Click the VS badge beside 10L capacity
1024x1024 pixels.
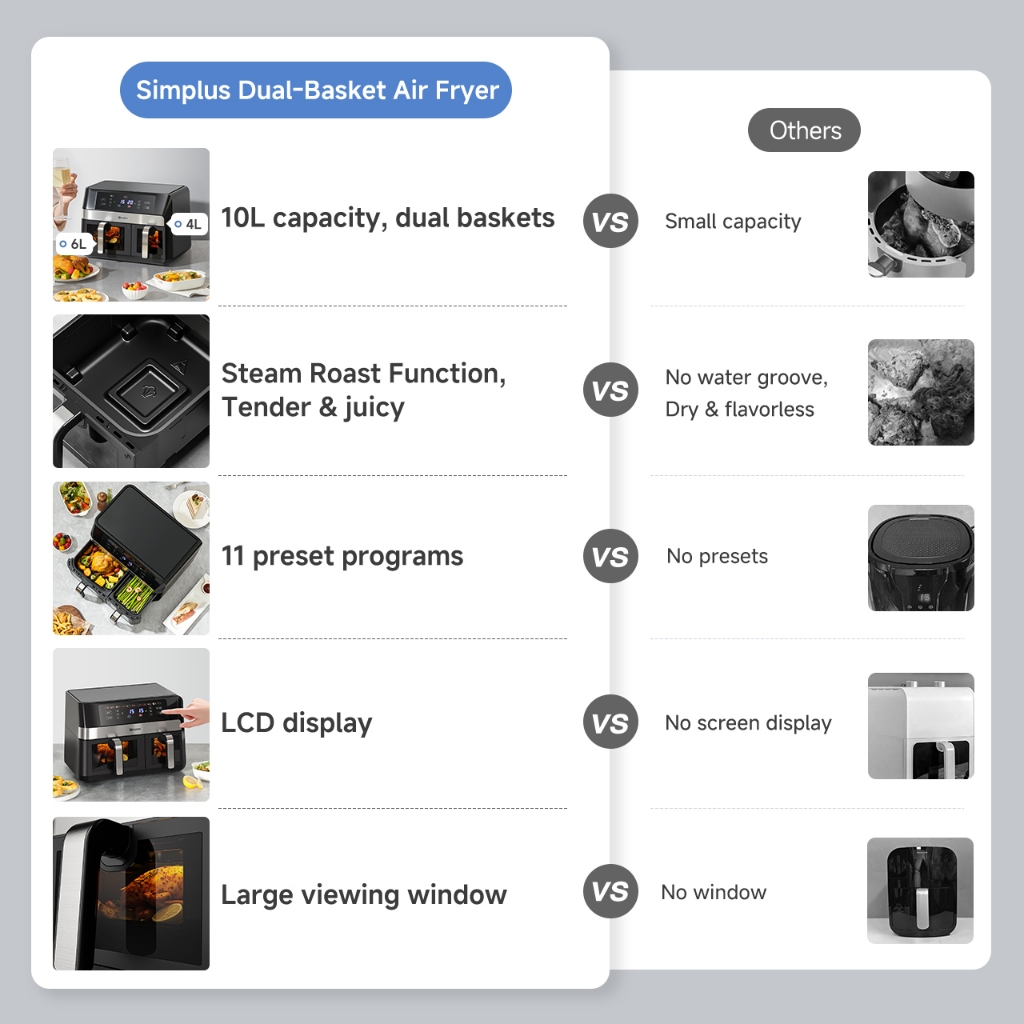[x=610, y=221]
